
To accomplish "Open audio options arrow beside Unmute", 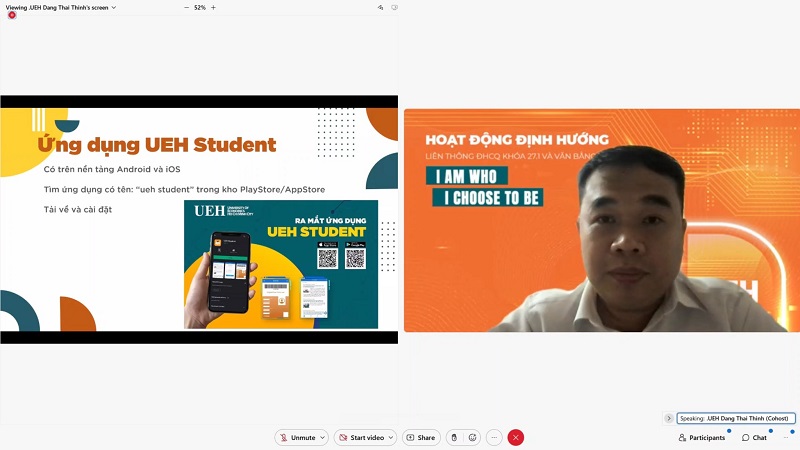I will 322,437.
